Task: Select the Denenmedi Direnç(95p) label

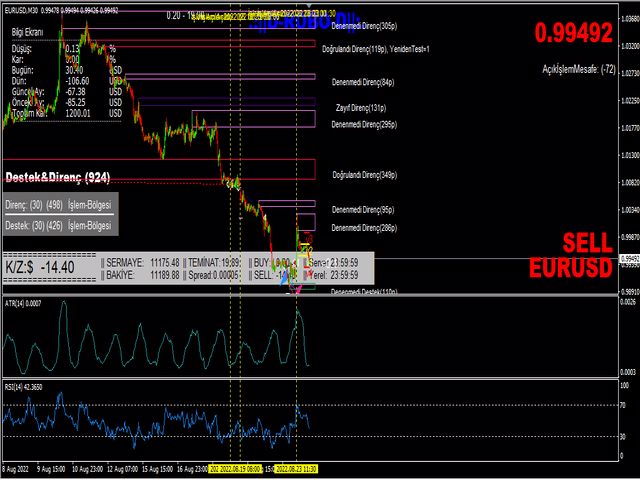Action: point(363,210)
